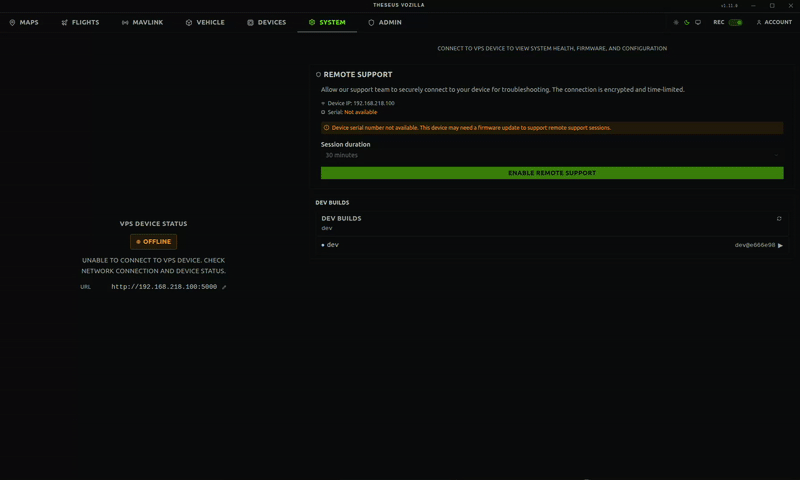Go to the Flights tab
800x480 pixels.
tap(80, 22)
